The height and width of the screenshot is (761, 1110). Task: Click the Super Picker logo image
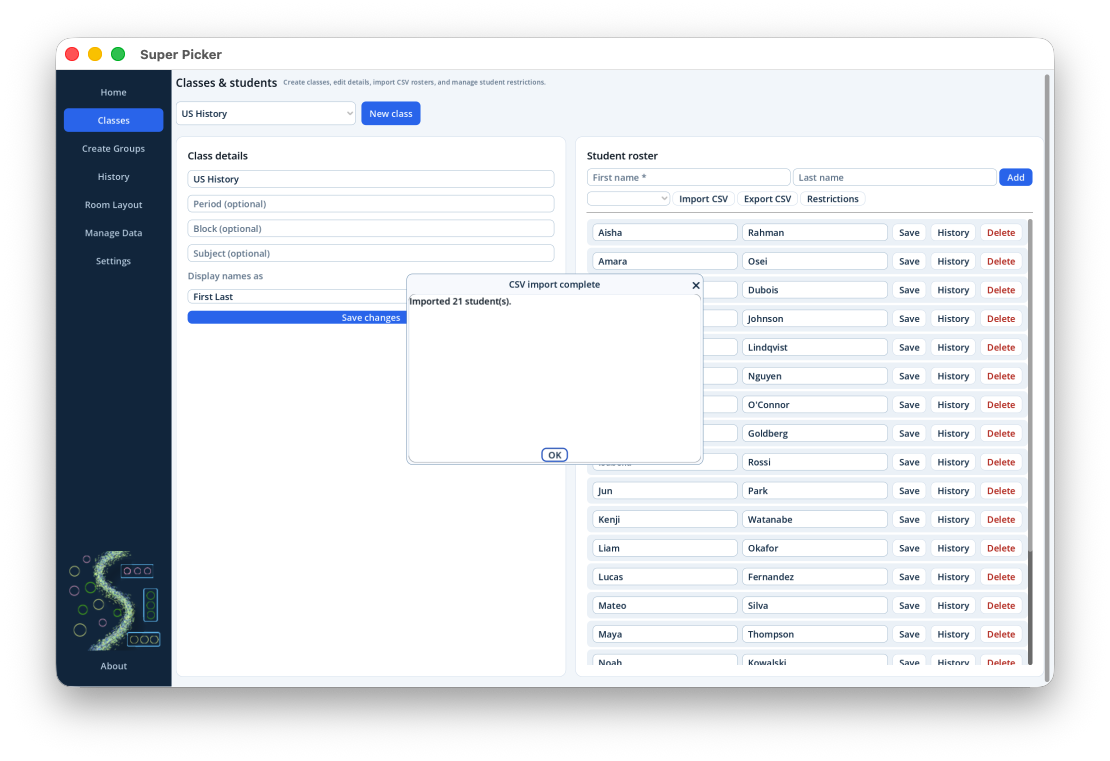(x=114, y=601)
